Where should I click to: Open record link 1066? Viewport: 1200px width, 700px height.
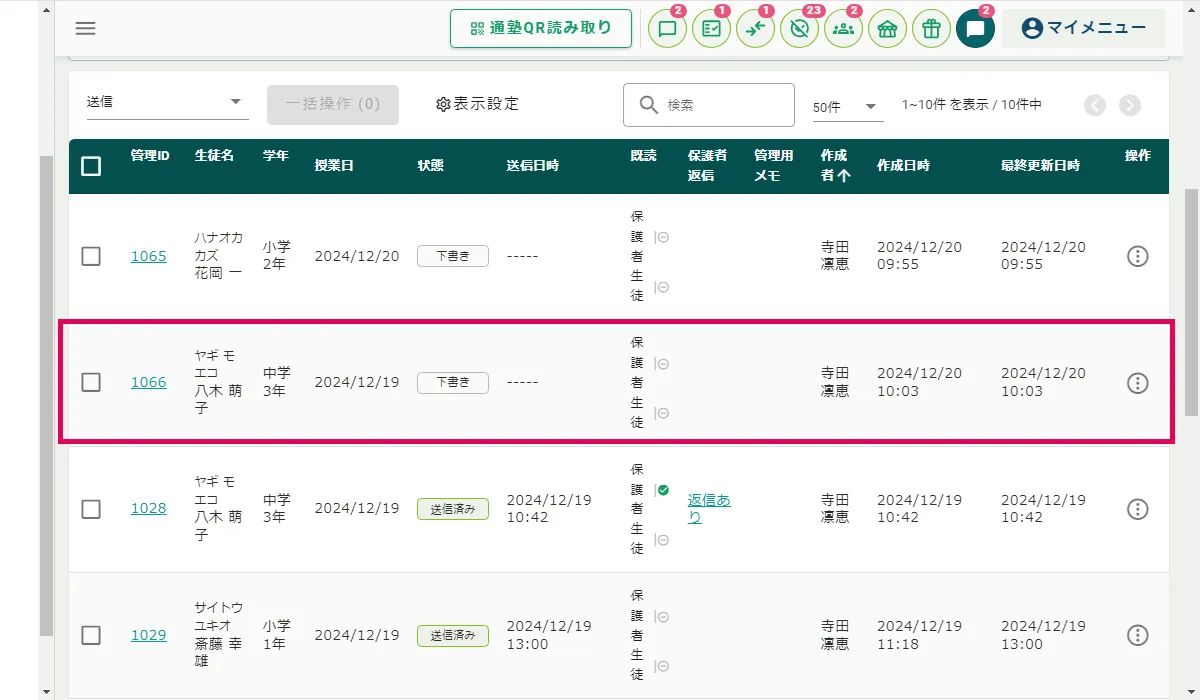(x=149, y=382)
